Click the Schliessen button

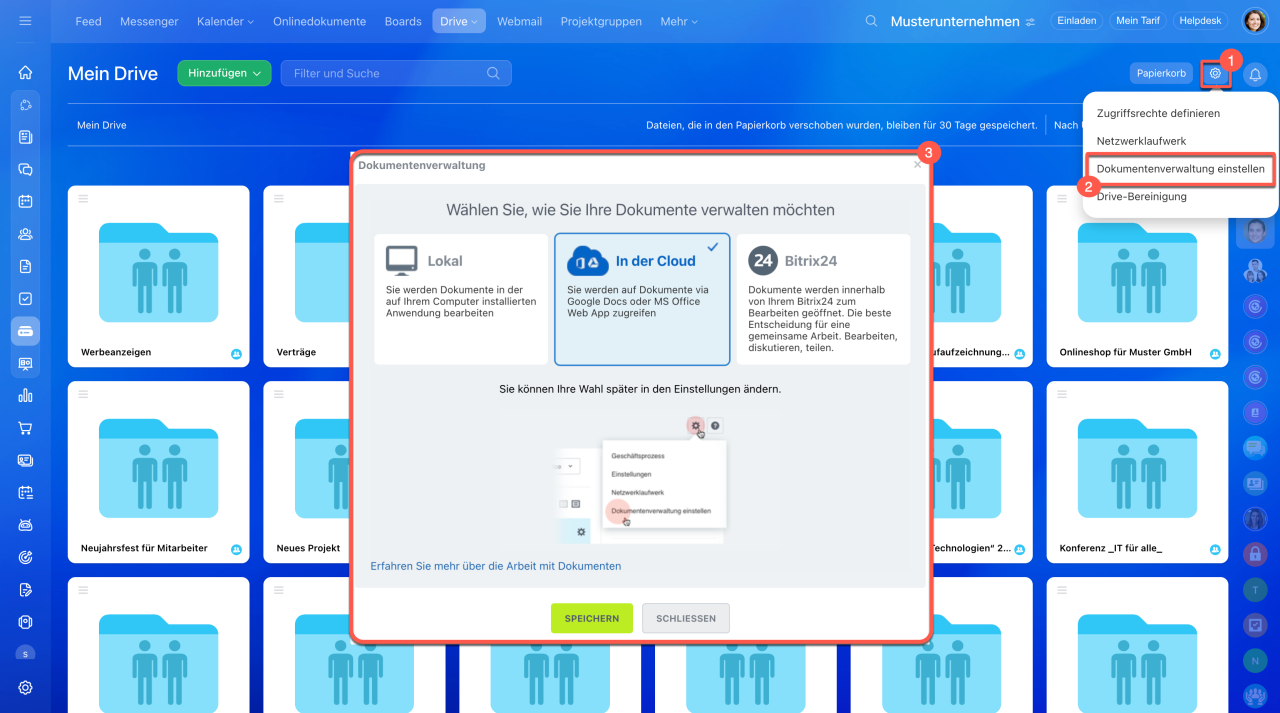[686, 618]
